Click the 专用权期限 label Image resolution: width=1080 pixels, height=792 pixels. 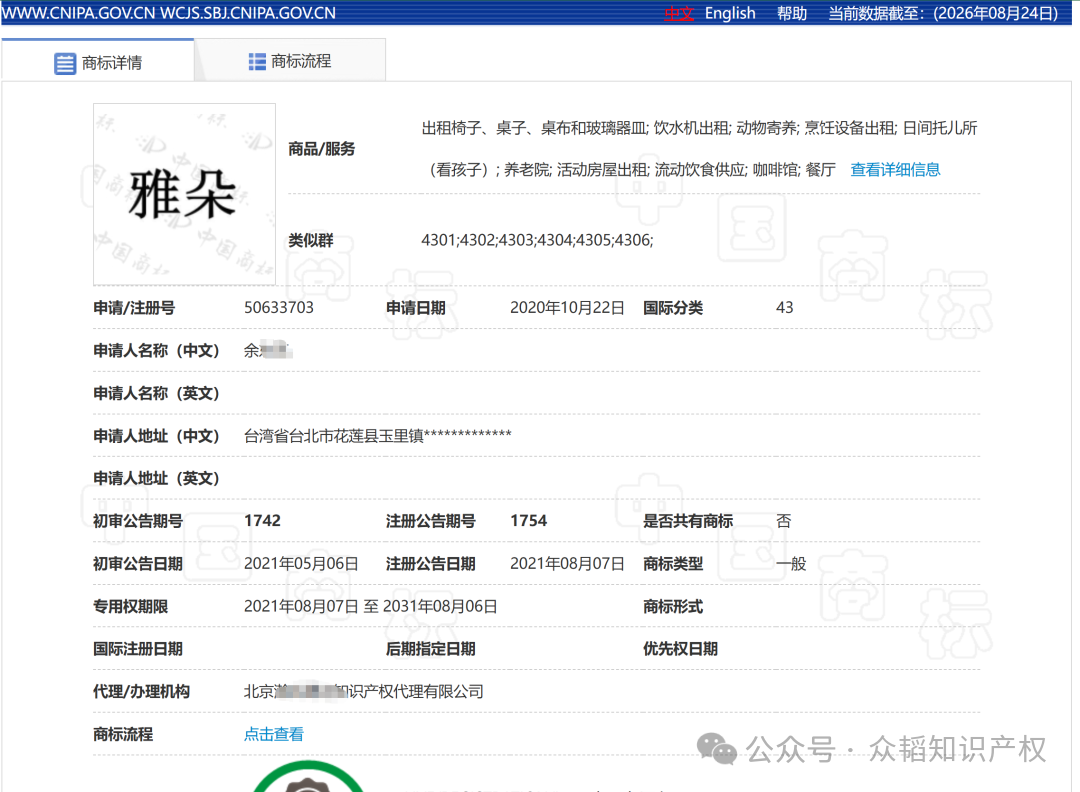[x=130, y=607]
